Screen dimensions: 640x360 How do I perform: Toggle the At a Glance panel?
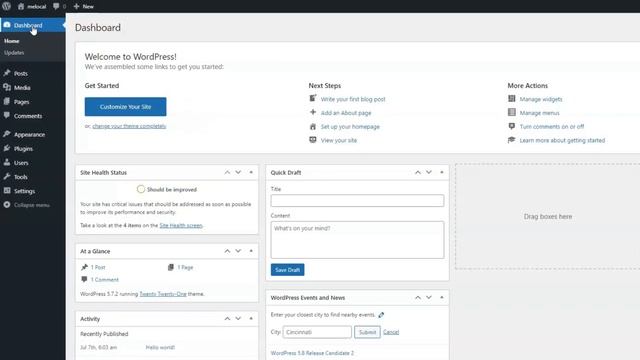coord(251,251)
